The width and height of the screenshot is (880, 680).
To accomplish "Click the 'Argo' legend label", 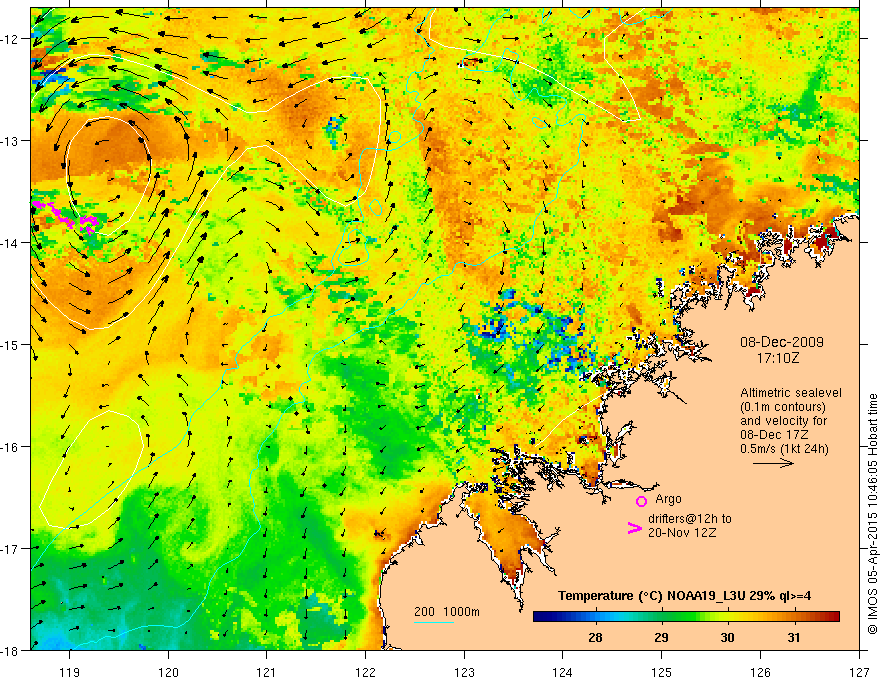I will pos(668,499).
